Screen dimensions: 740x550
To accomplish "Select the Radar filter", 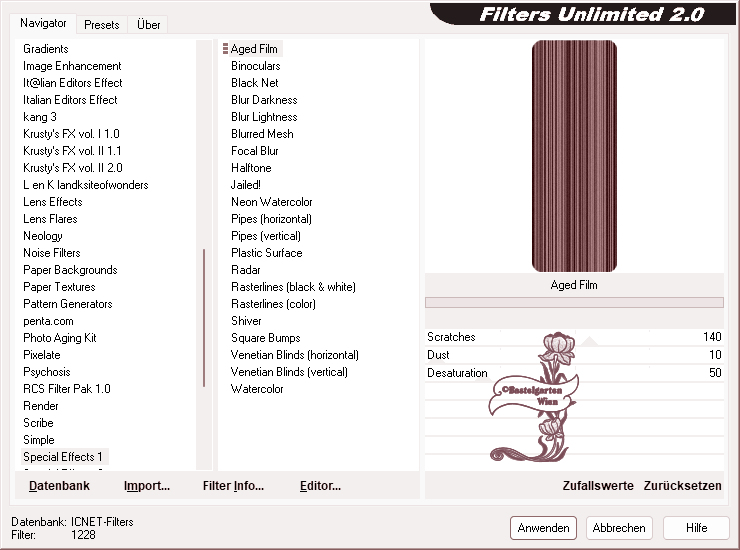I will coord(246,270).
